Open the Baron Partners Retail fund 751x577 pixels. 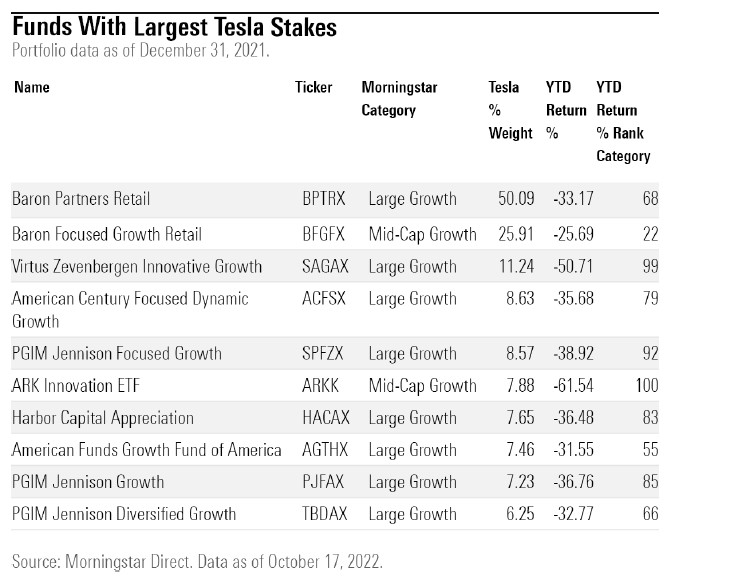point(81,199)
